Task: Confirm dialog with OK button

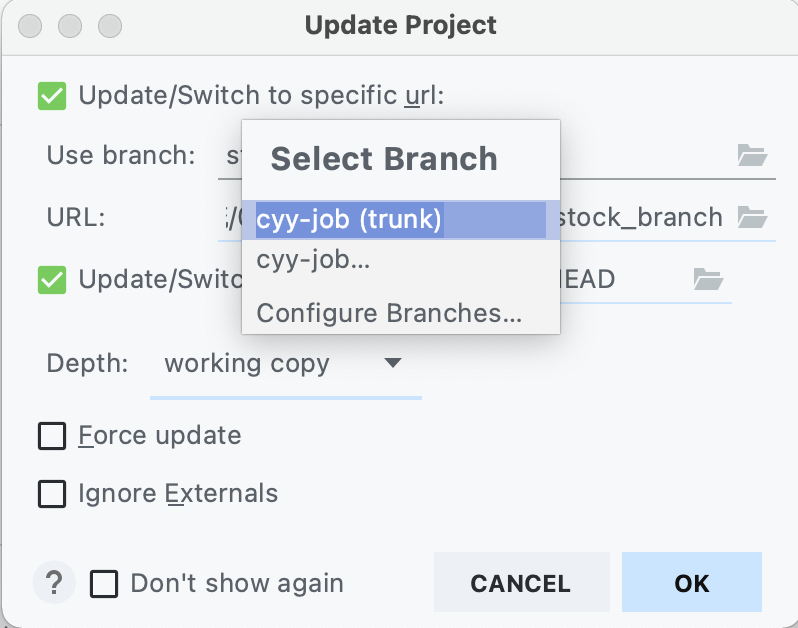Action: [x=692, y=582]
